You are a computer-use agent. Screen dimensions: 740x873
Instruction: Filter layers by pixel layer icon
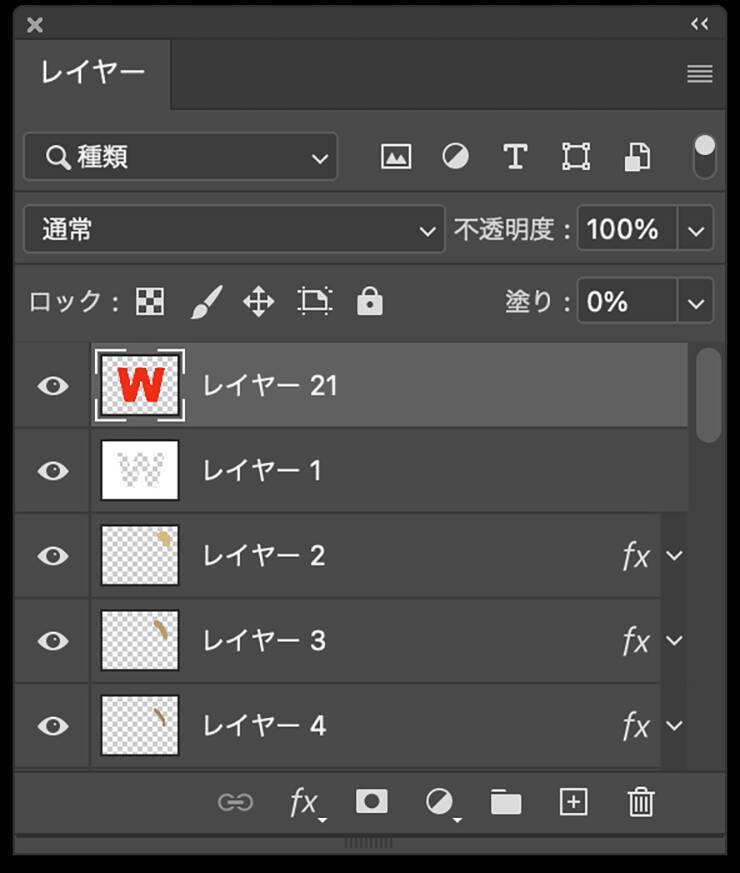[x=396, y=157]
